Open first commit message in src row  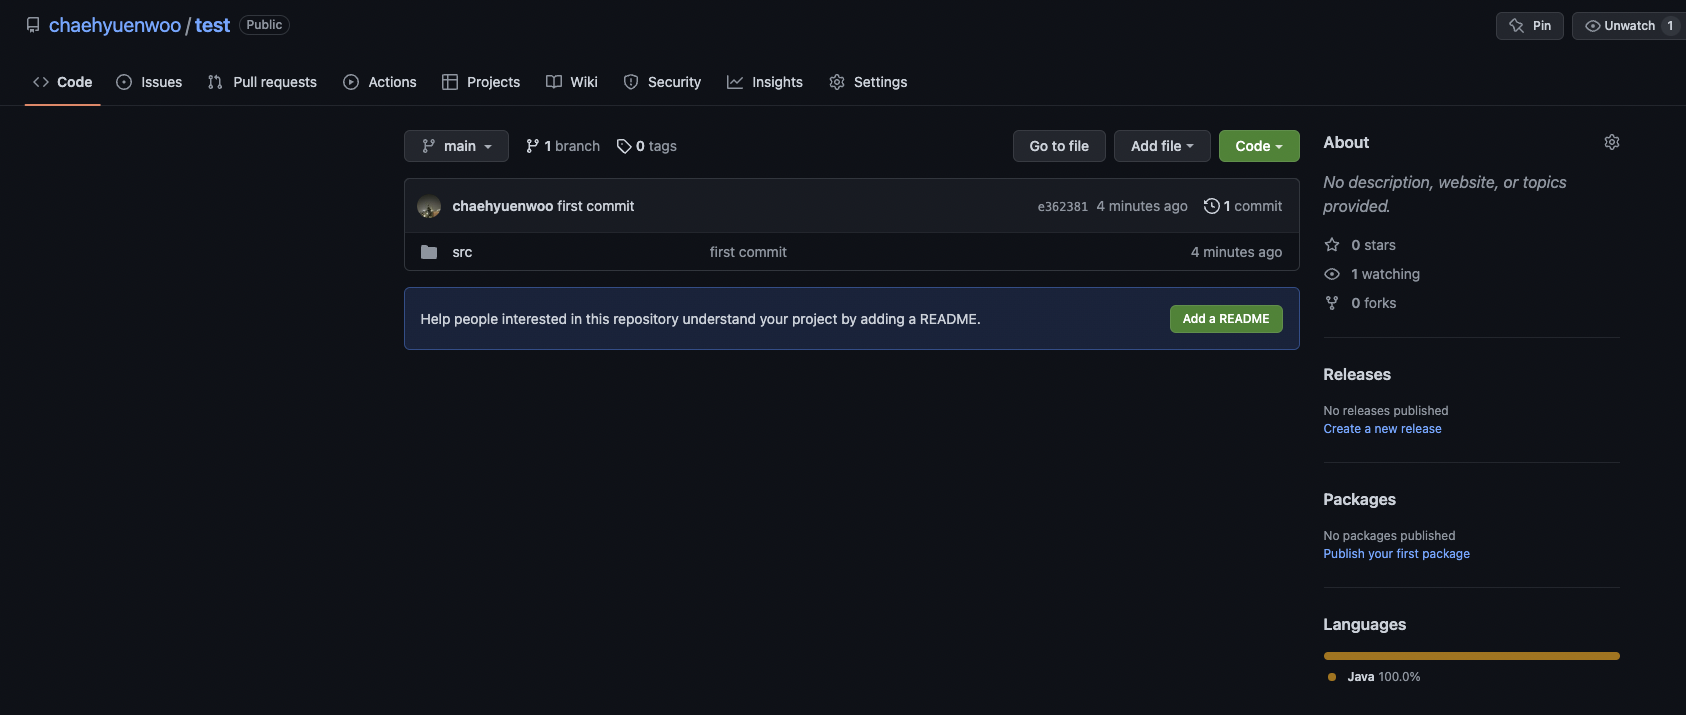pyautogui.click(x=748, y=252)
